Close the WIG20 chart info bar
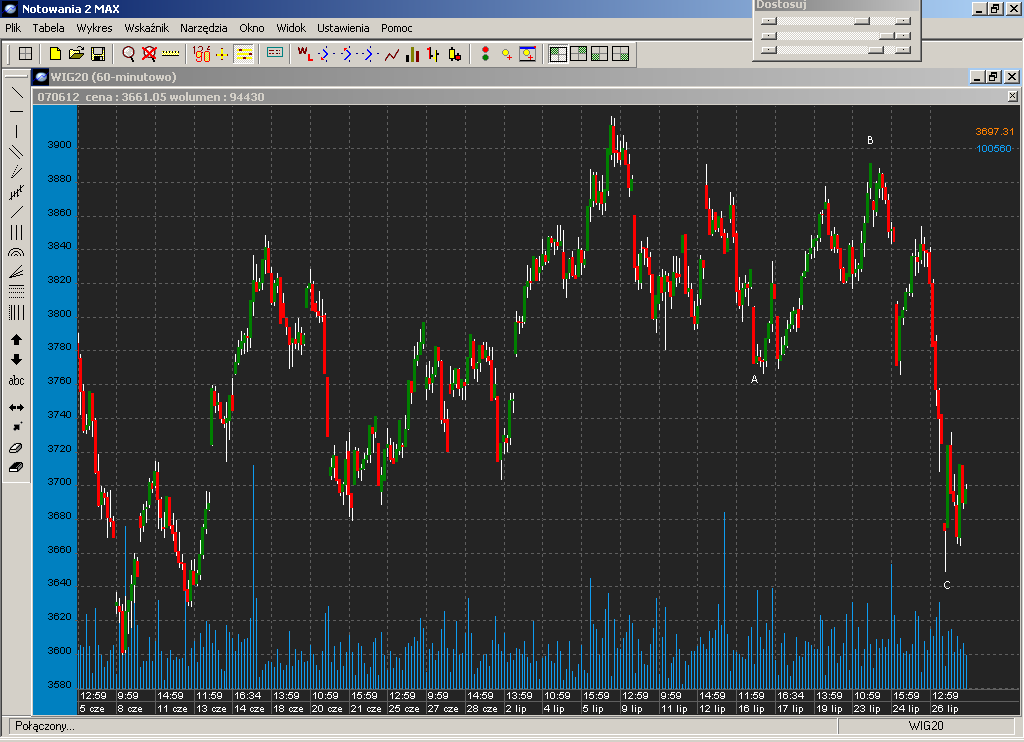 [1012, 97]
